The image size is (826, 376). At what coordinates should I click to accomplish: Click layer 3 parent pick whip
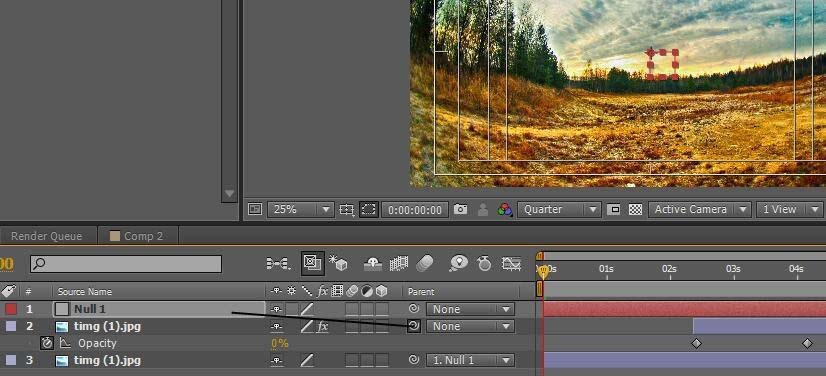pos(414,360)
